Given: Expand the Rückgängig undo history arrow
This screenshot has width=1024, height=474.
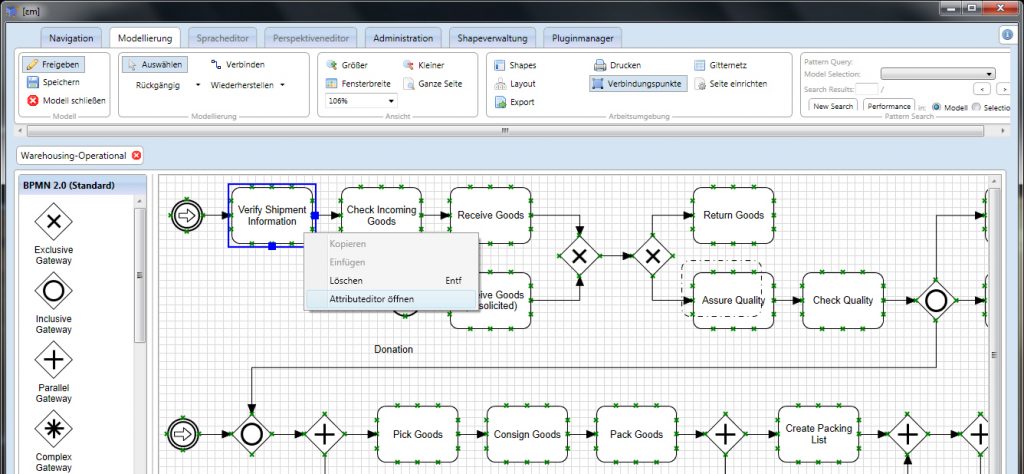Looking at the screenshot, I should (x=198, y=85).
